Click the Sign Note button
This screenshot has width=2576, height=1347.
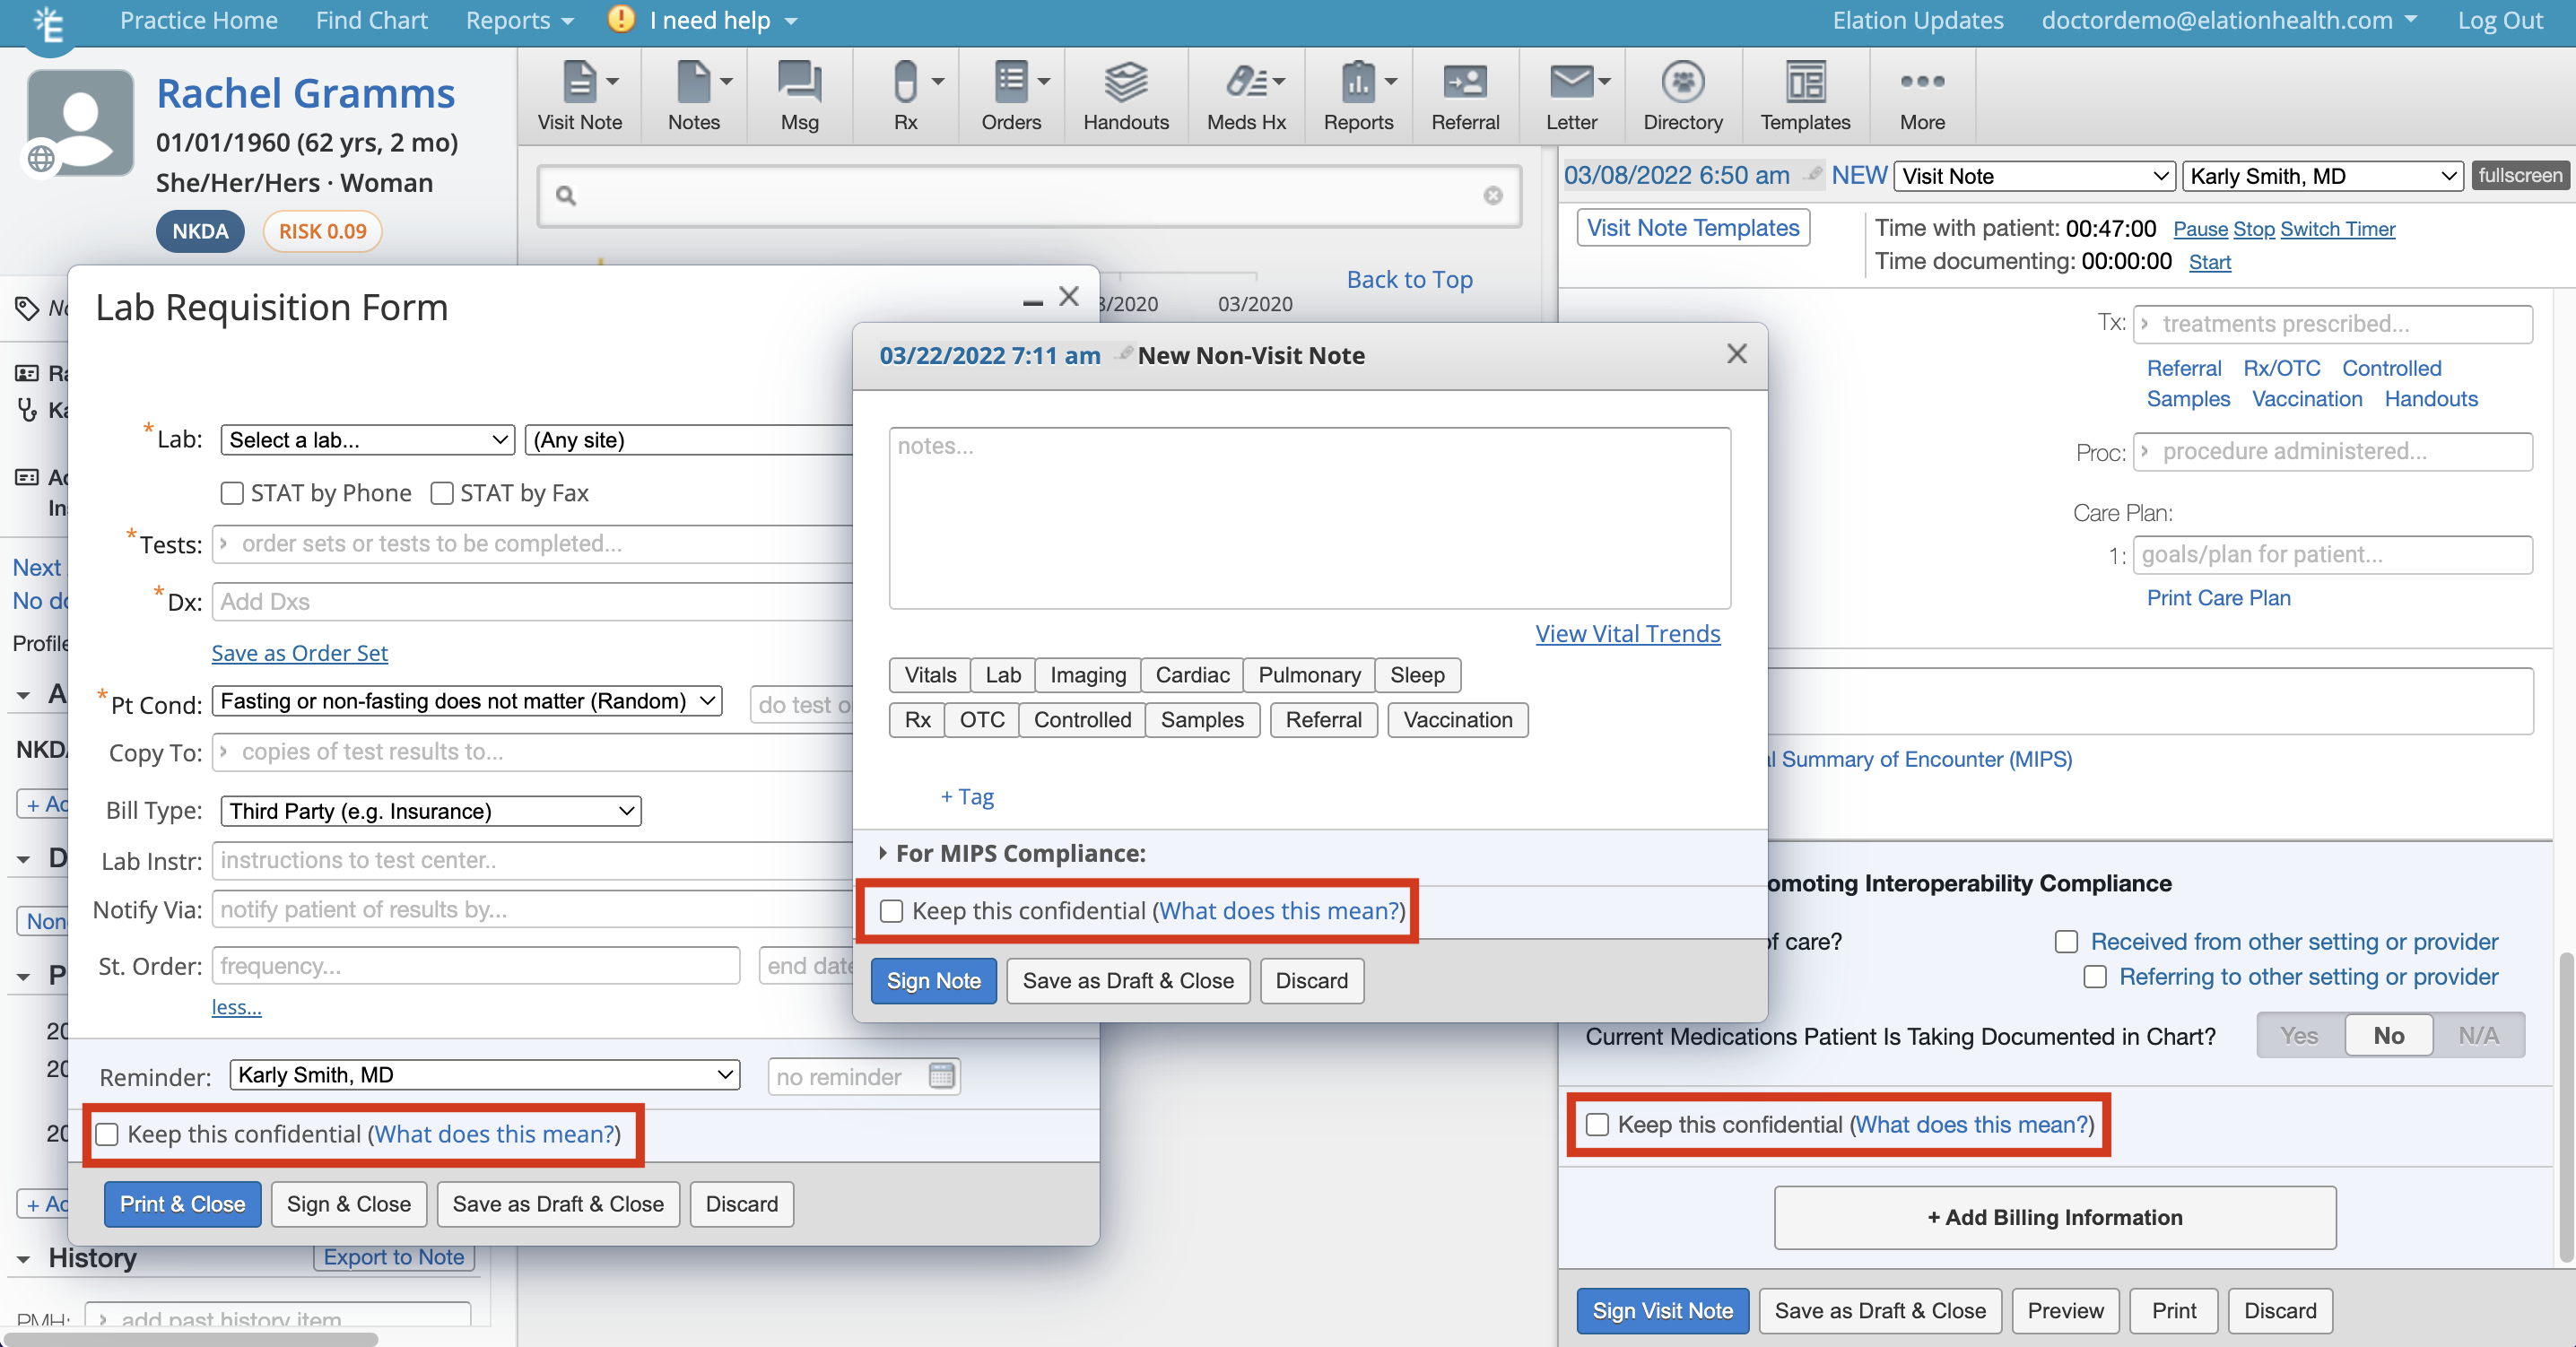coord(932,981)
